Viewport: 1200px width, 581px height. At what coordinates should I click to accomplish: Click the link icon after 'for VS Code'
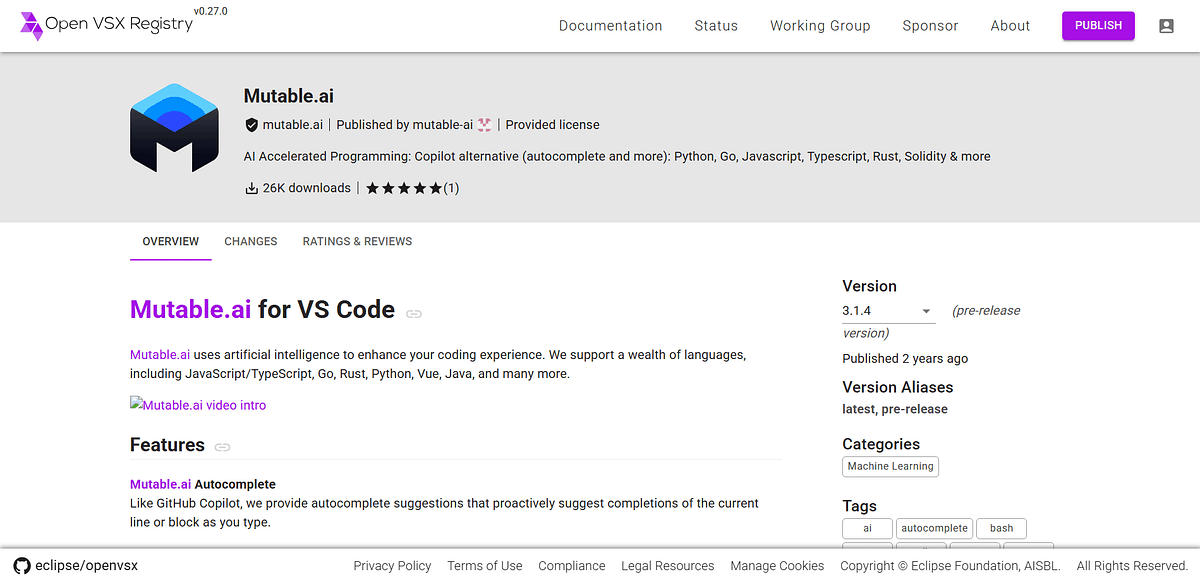click(x=414, y=313)
